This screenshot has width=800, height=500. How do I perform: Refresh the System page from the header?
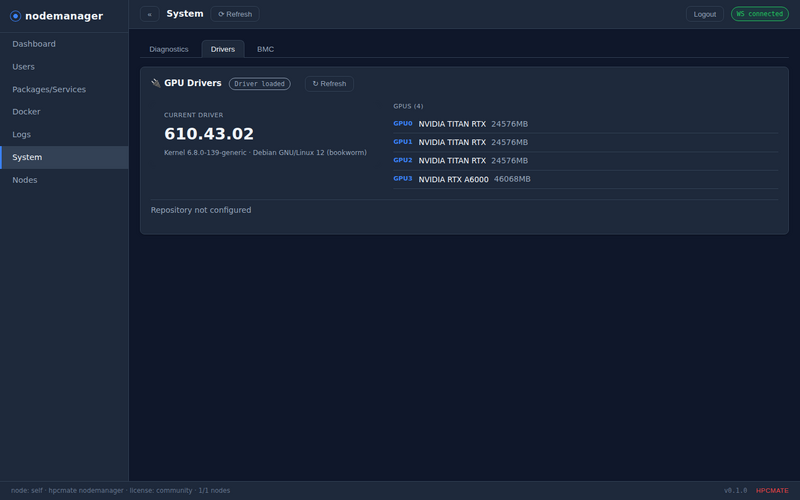tap(235, 14)
